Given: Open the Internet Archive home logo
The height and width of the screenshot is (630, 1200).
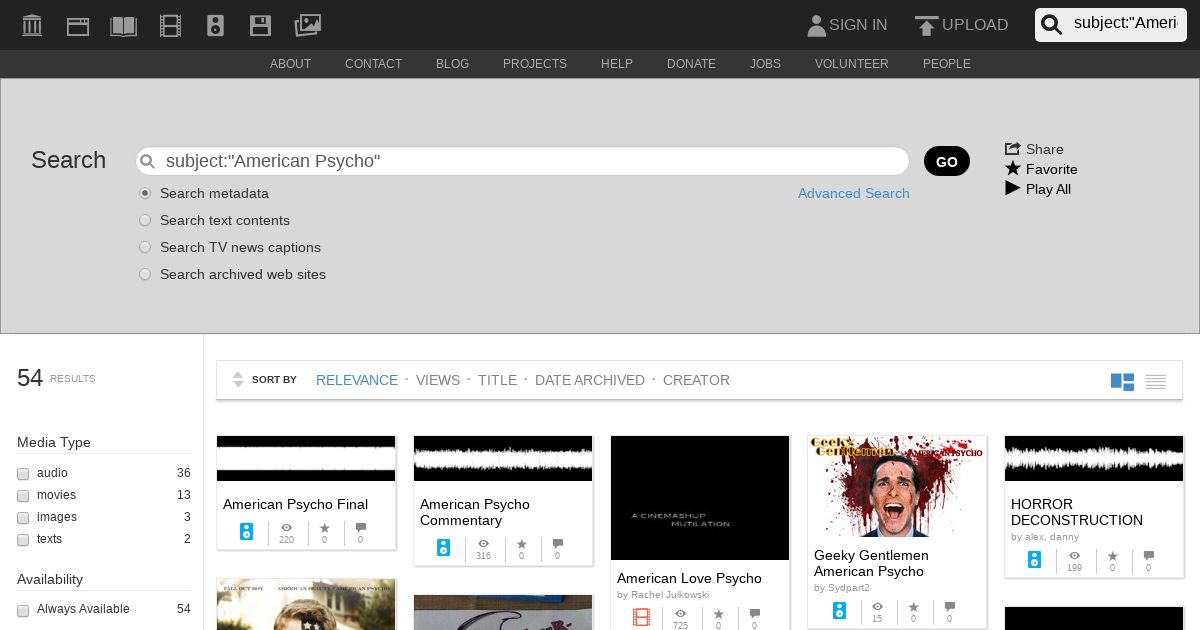Looking at the screenshot, I should [x=32, y=25].
